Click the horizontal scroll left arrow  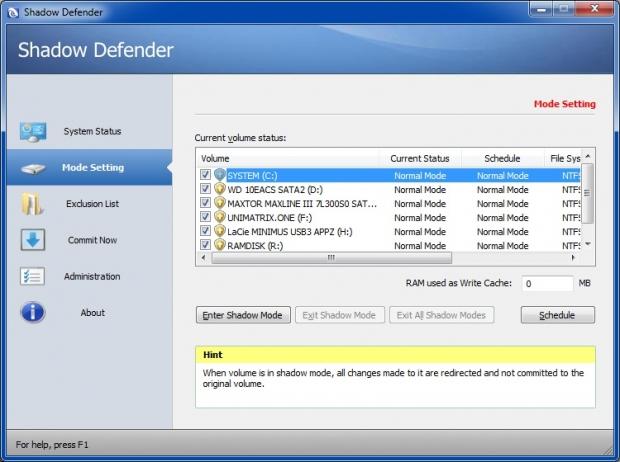203,258
